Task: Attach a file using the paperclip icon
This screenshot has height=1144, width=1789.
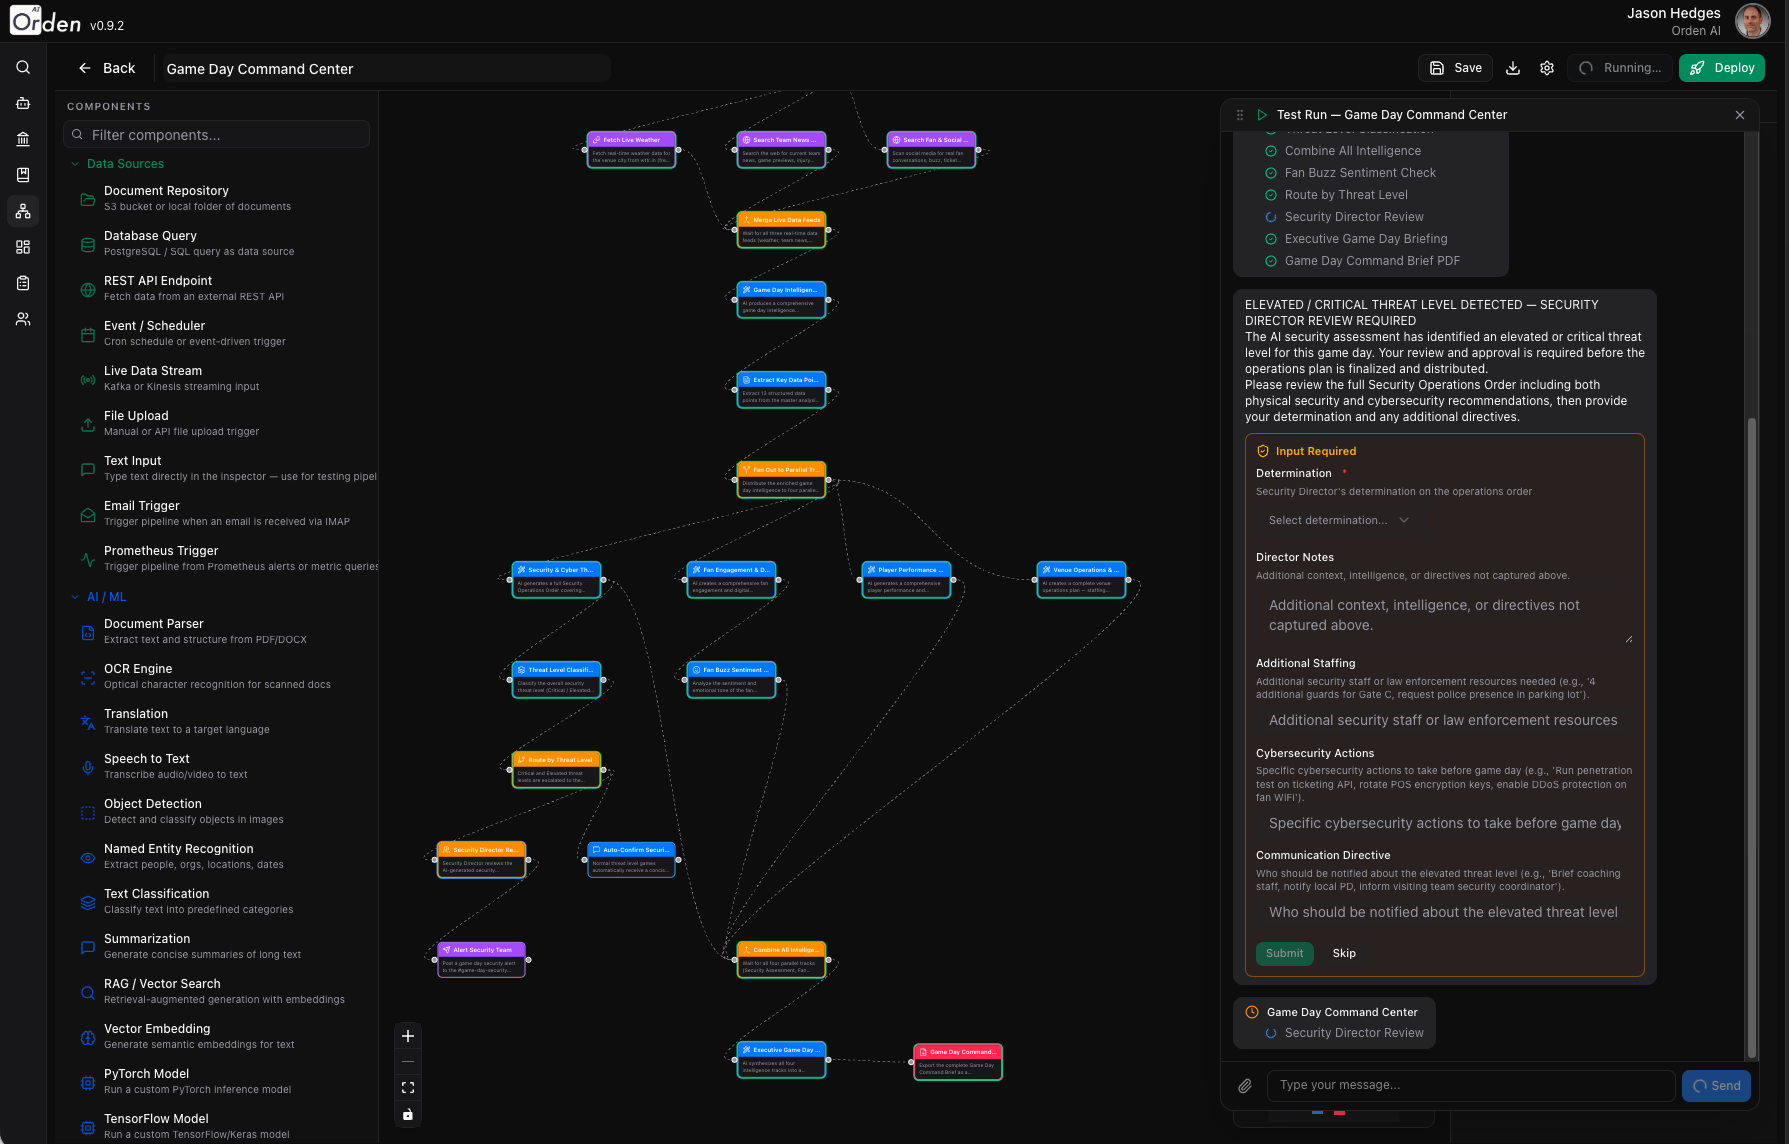Action: (1245, 1085)
